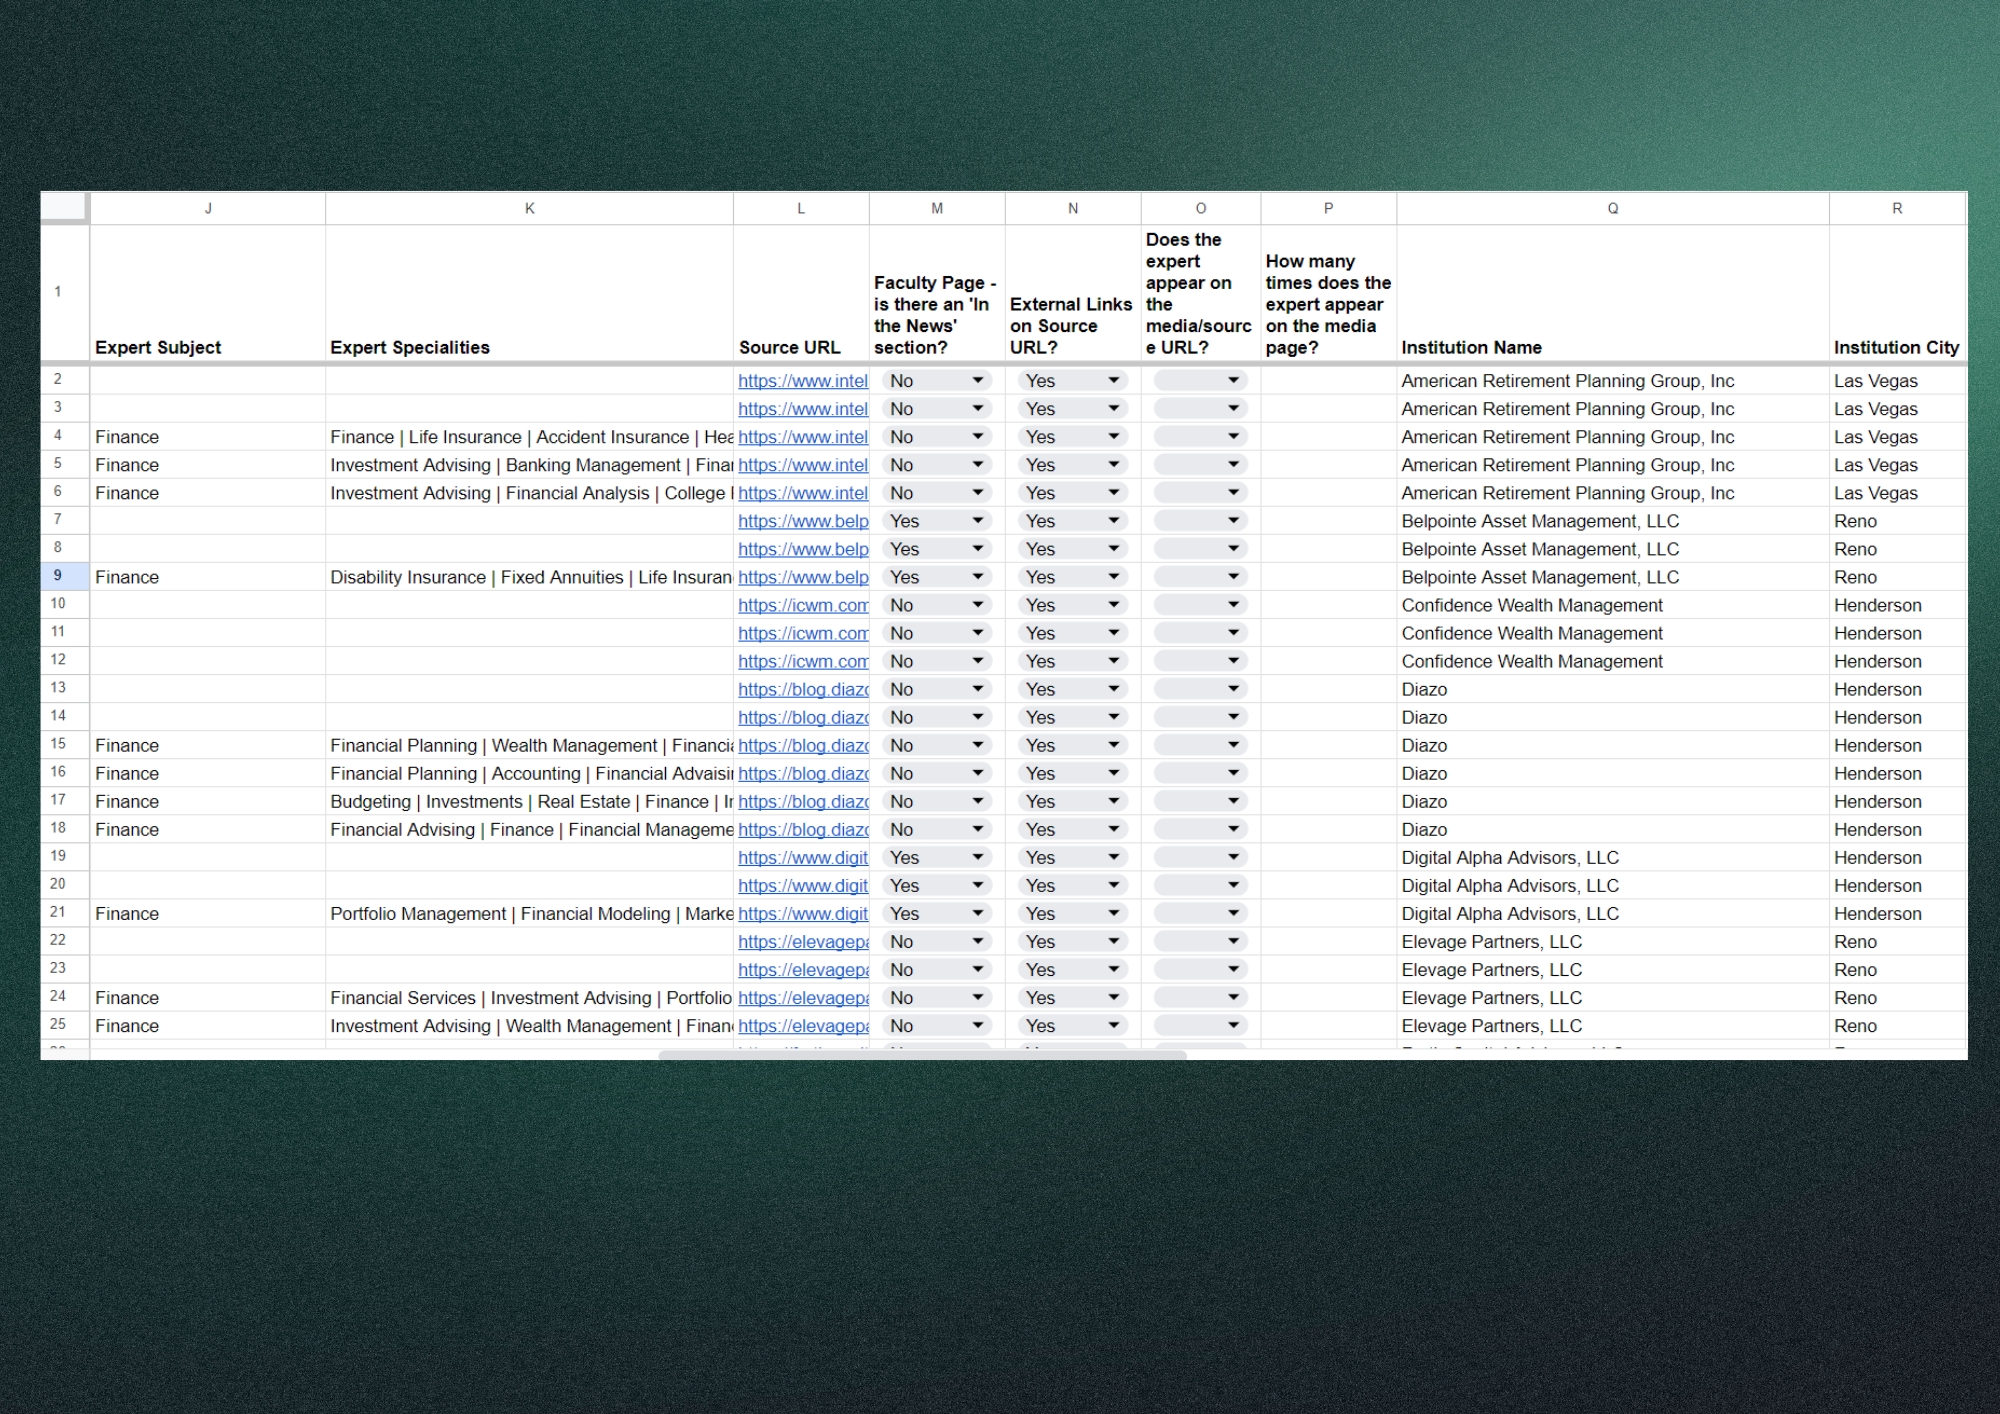The height and width of the screenshot is (1414, 2000).
Task: Click the External Links on Source URL header
Action: pyautogui.click(x=1073, y=292)
